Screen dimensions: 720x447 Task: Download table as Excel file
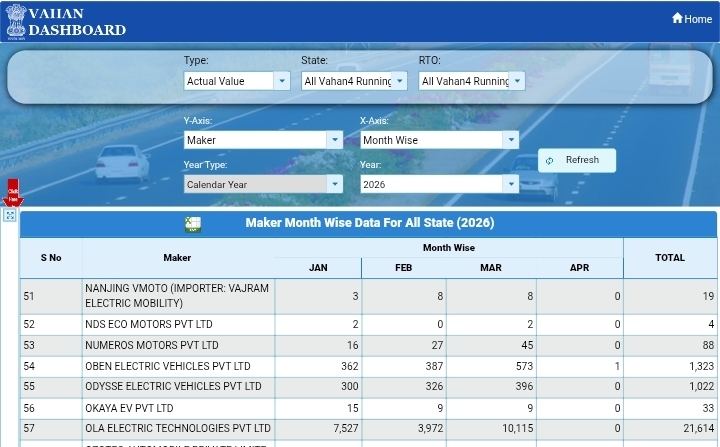193,224
